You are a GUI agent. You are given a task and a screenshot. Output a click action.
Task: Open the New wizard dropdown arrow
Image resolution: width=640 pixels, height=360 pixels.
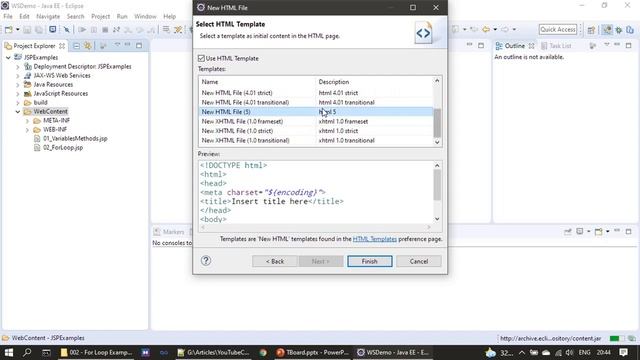[17, 29]
